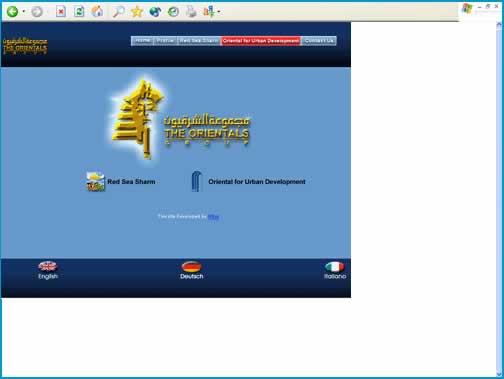This screenshot has height=379, width=504.
Task: Open the Contact Us navigation tab
Action: [319, 41]
